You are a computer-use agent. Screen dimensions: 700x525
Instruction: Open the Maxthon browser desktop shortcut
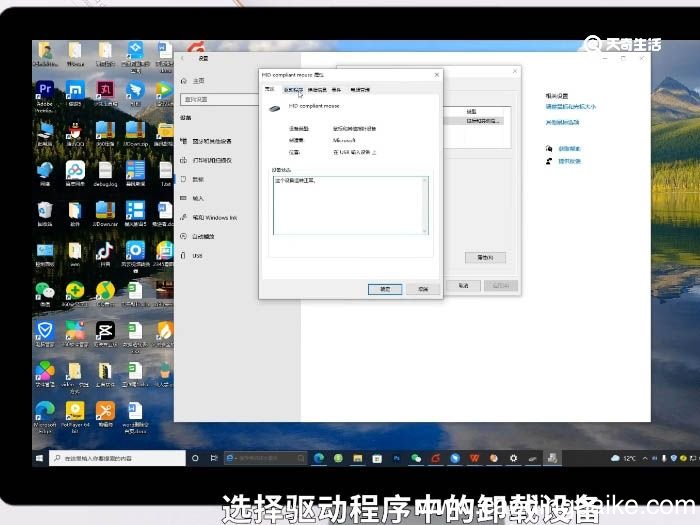(x=75, y=94)
